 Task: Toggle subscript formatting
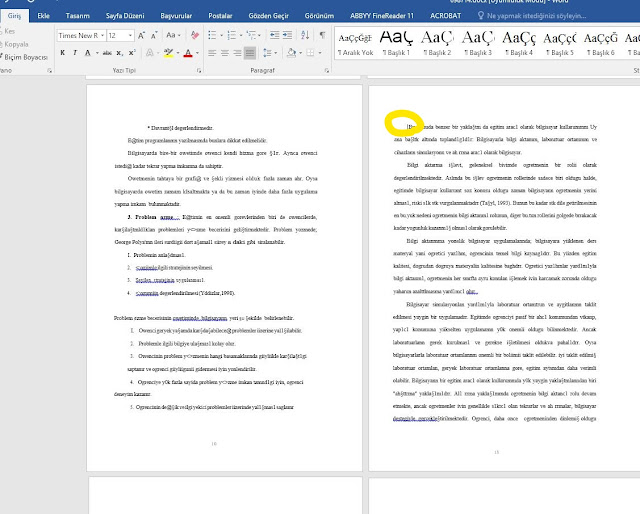tap(119, 53)
